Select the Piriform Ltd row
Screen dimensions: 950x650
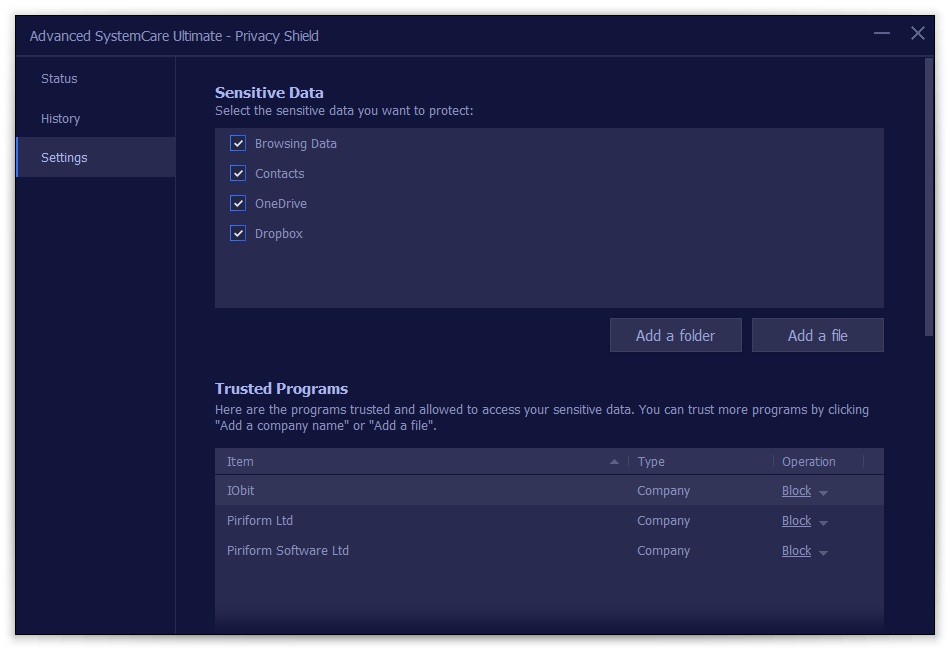[549, 521]
